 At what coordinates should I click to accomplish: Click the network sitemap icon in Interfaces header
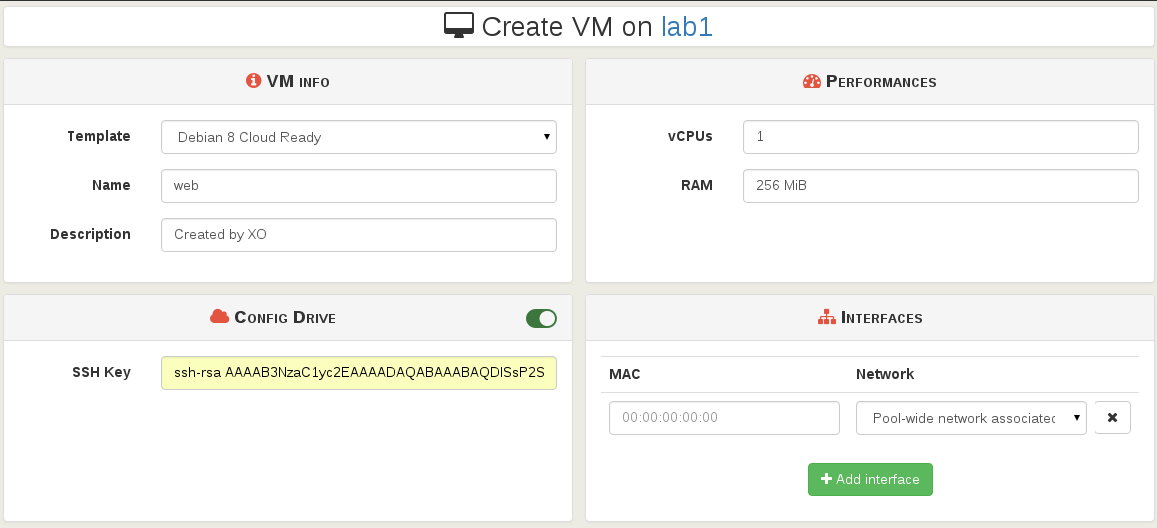826,317
